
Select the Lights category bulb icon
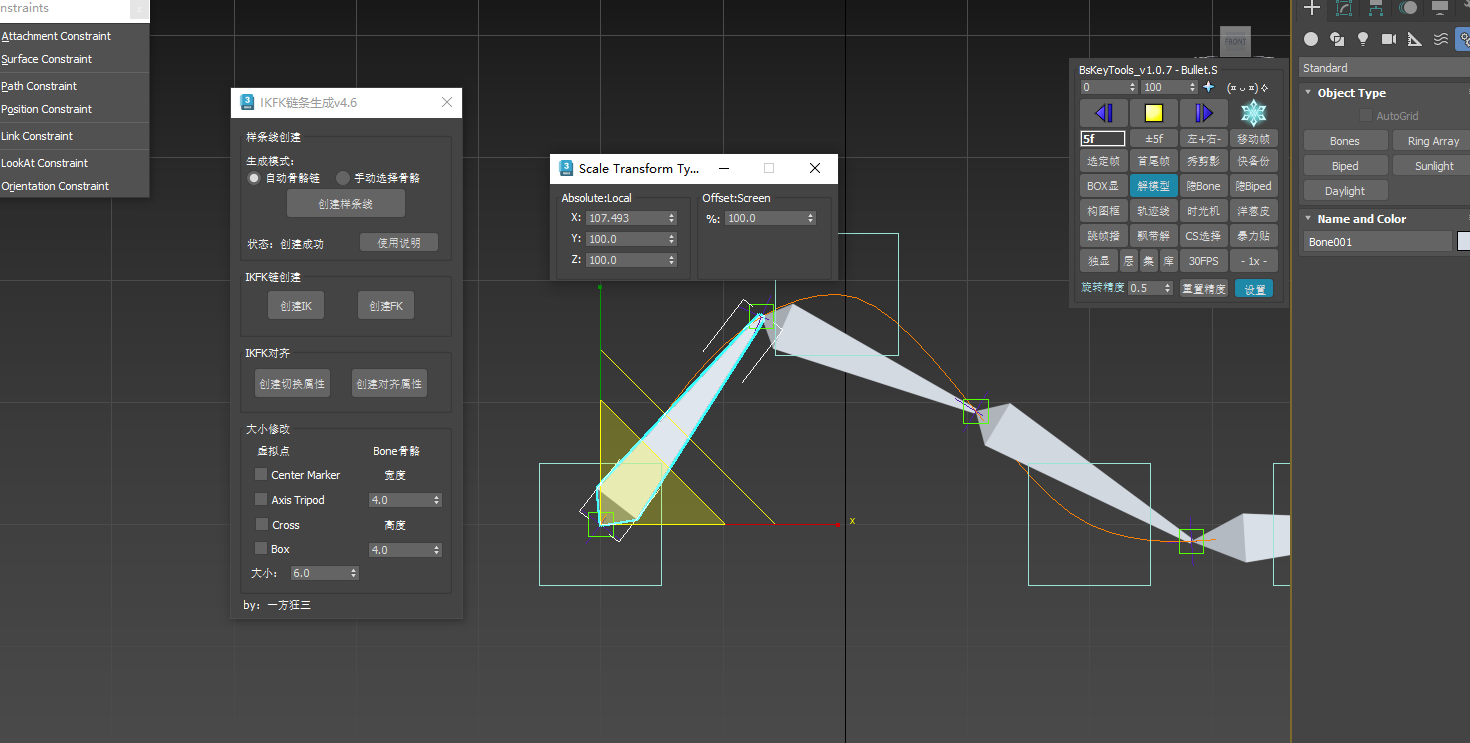click(x=1362, y=39)
